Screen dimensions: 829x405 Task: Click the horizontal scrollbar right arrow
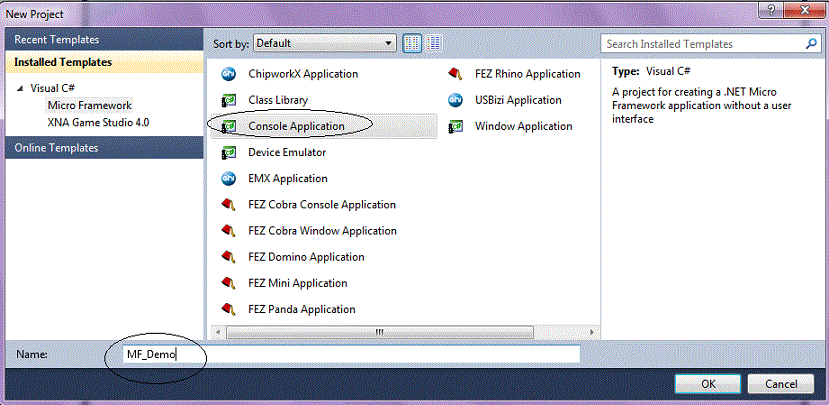[x=592, y=333]
